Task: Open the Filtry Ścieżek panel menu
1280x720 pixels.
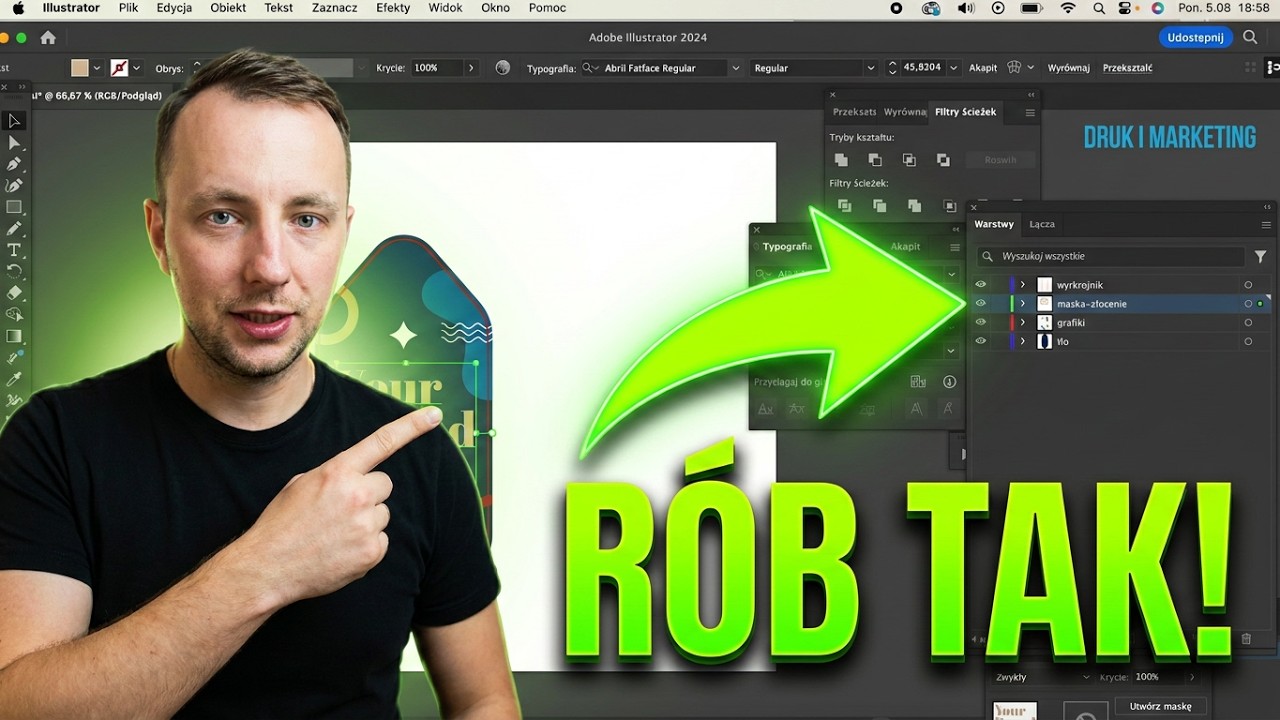Action: (1030, 113)
